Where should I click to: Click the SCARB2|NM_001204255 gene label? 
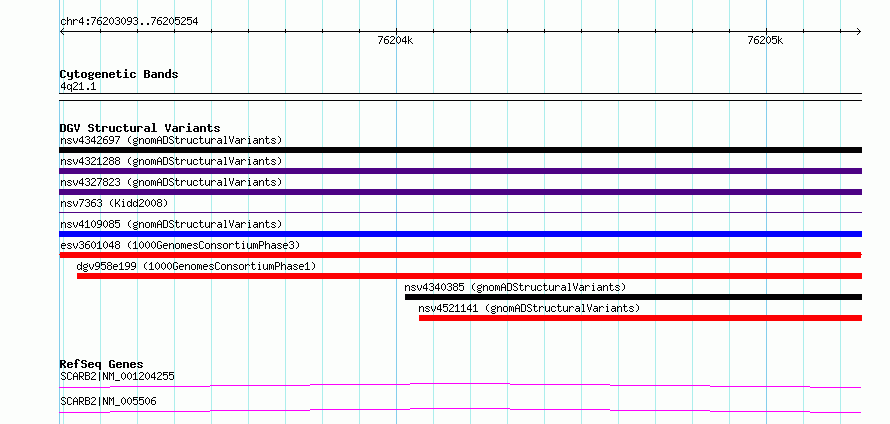(x=117, y=376)
